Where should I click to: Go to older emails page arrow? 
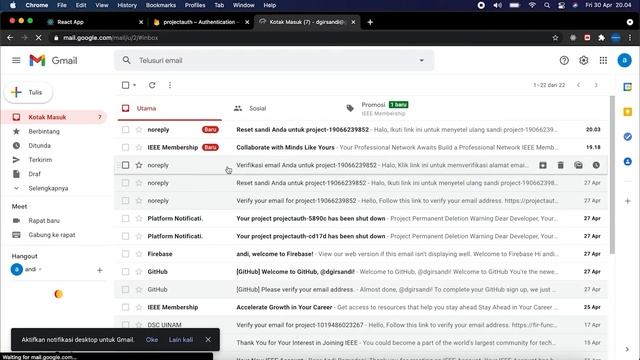596,85
